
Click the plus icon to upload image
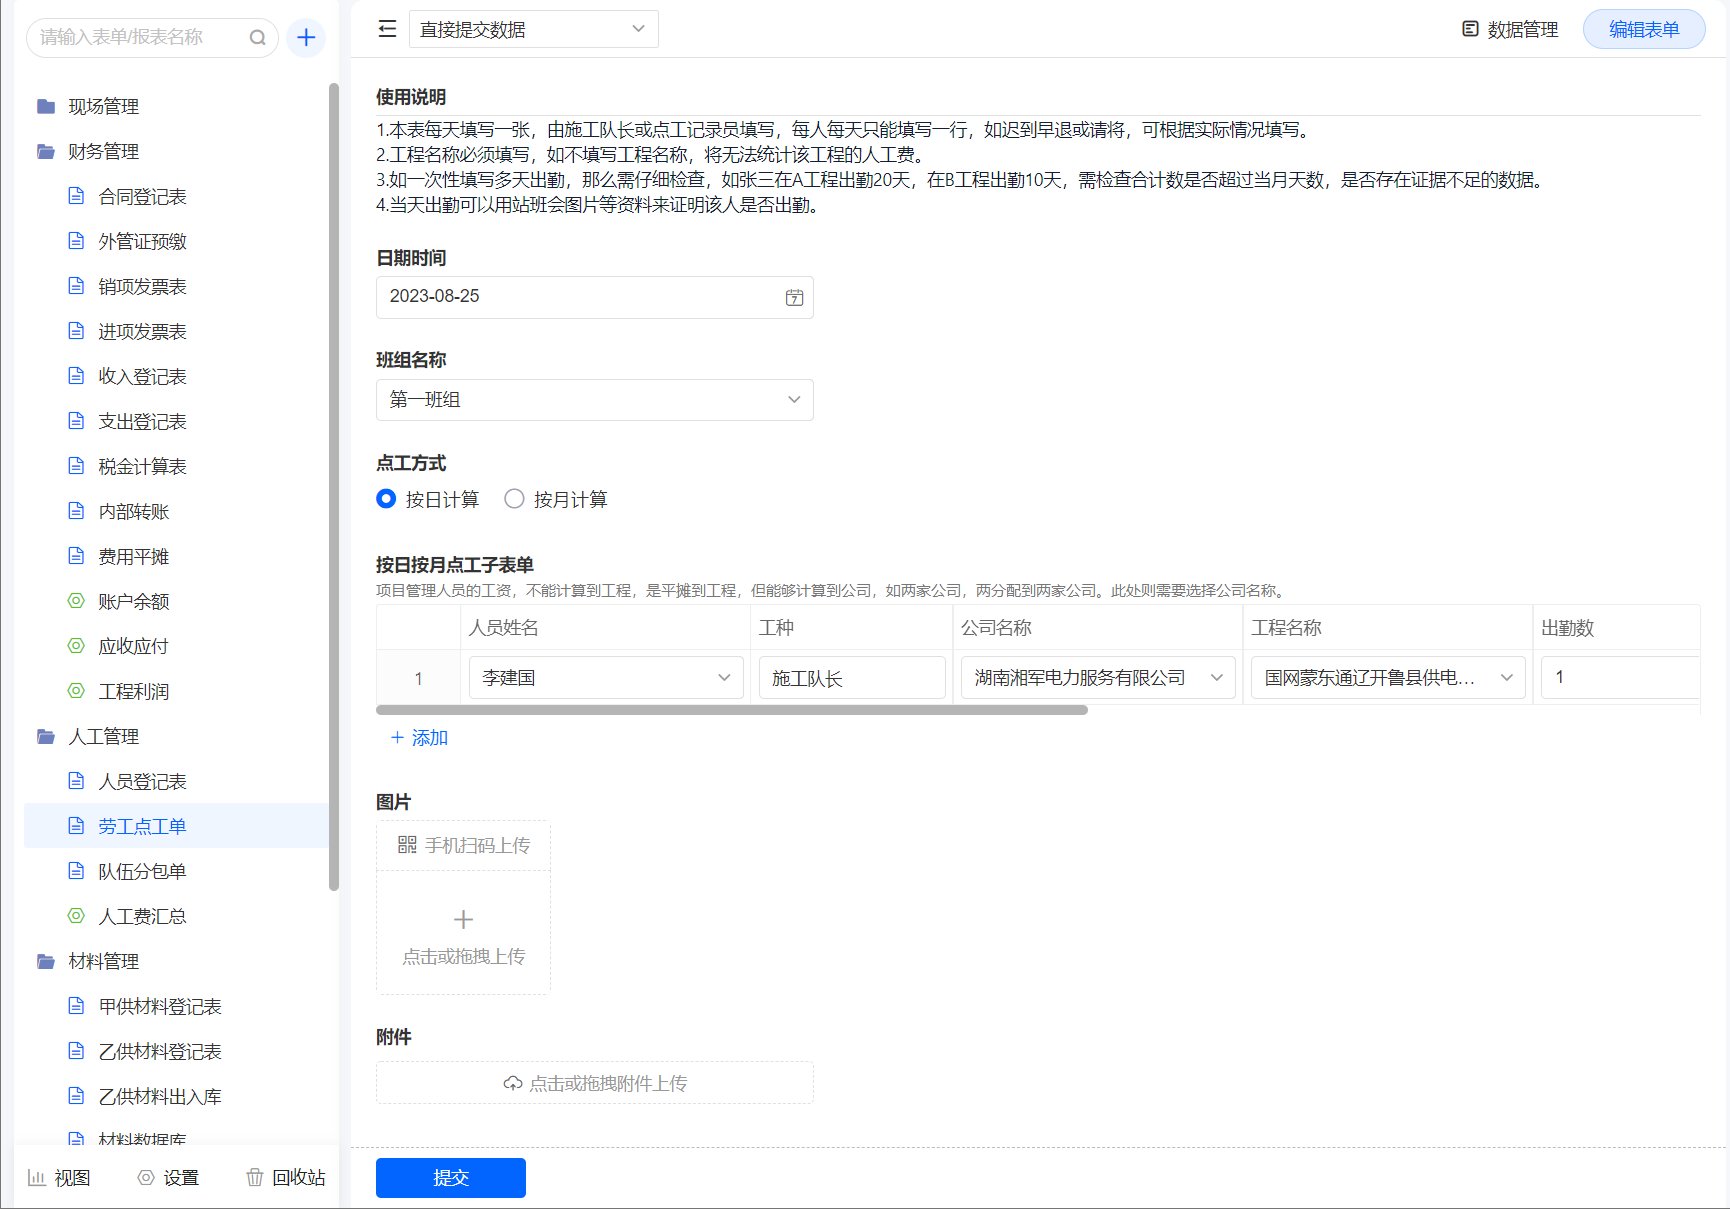[463, 919]
